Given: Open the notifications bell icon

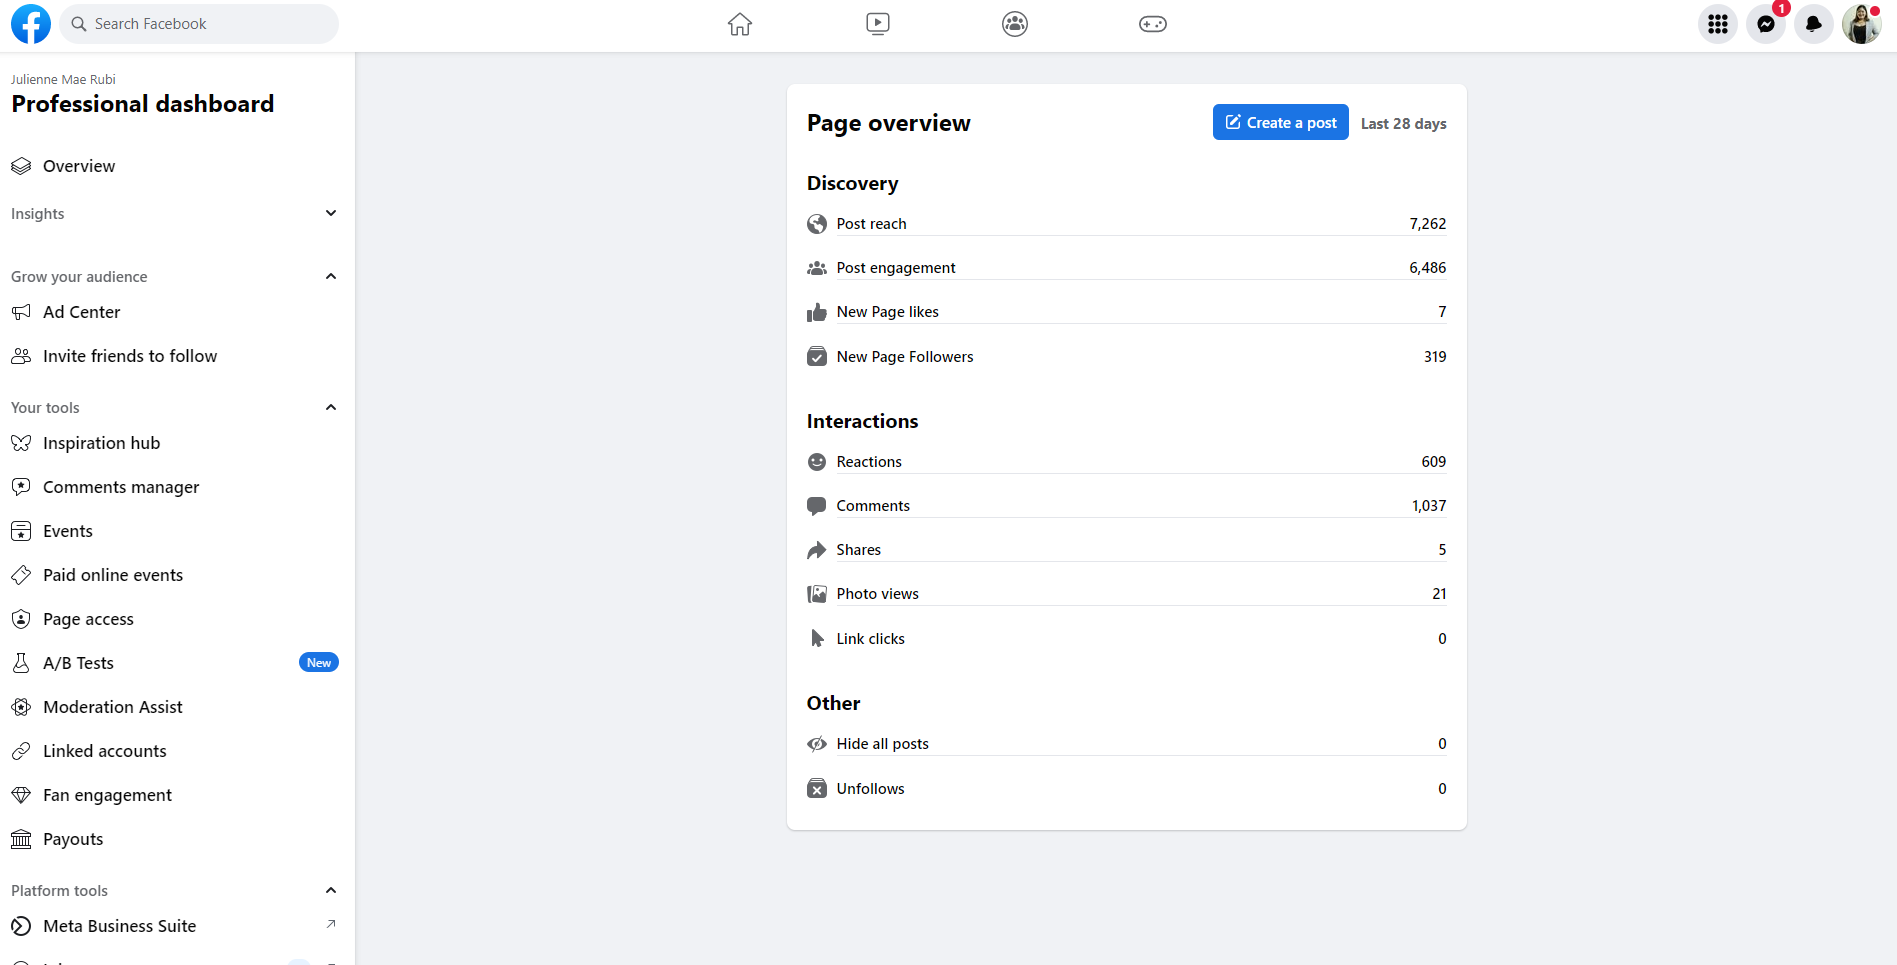Looking at the screenshot, I should click(1813, 24).
